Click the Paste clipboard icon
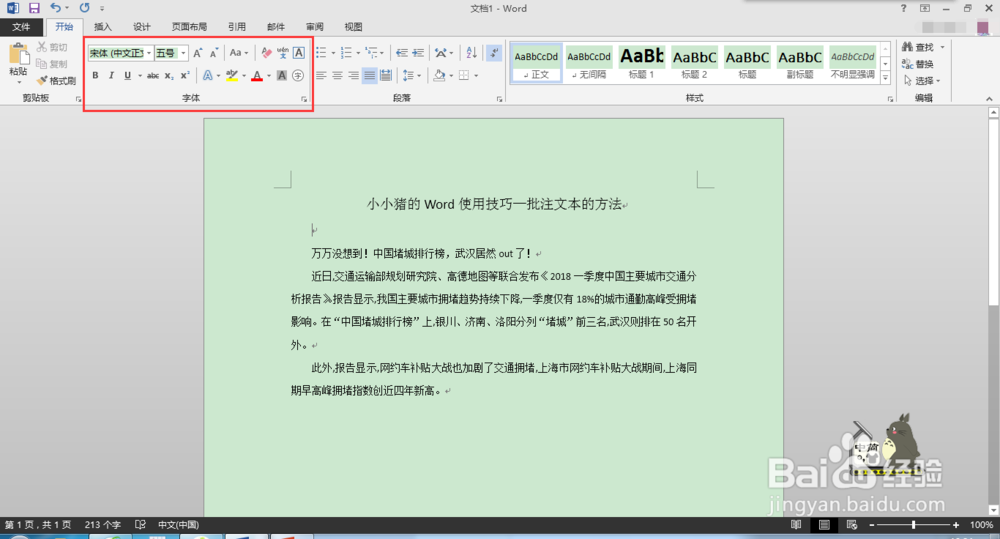1000x539 pixels. pyautogui.click(x=18, y=55)
